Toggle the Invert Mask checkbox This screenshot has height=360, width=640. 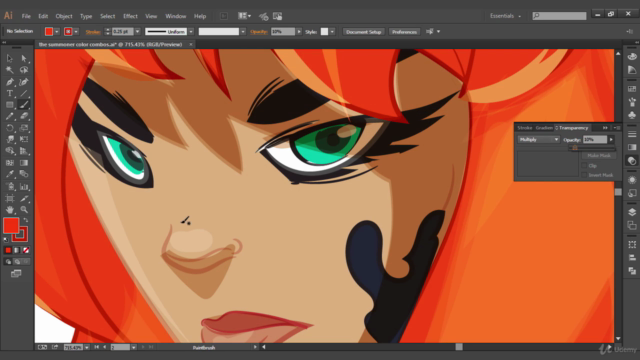[x=584, y=175]
